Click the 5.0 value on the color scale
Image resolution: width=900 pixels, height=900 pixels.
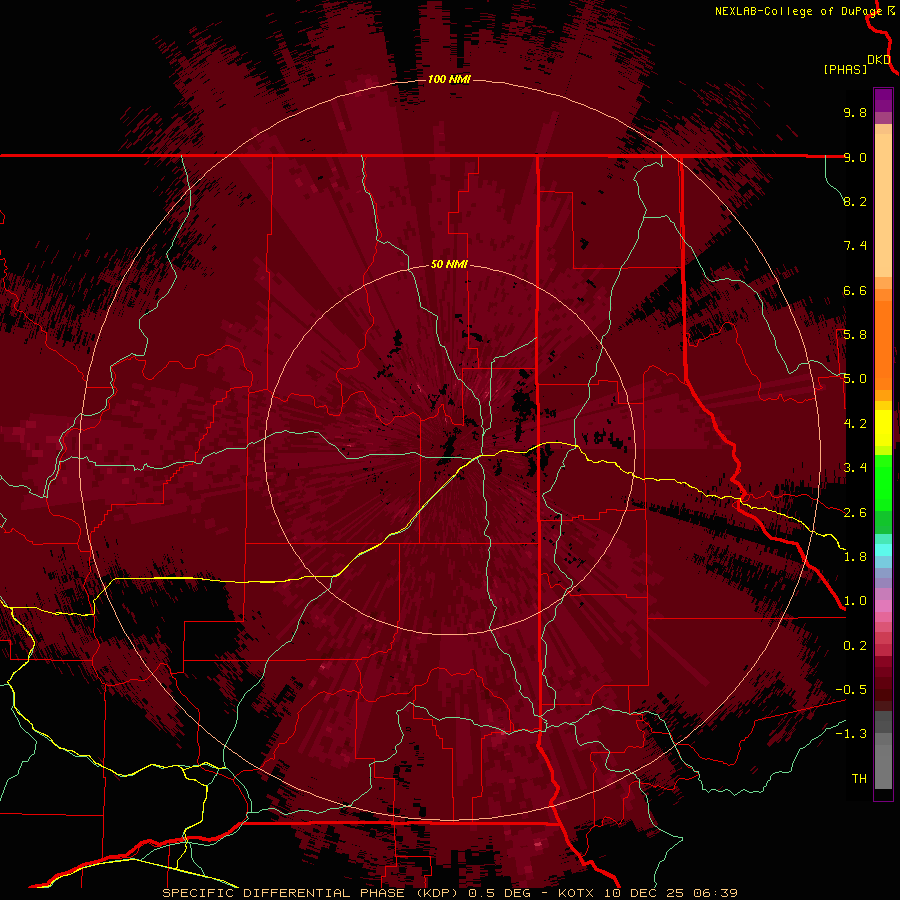[855, 379]
